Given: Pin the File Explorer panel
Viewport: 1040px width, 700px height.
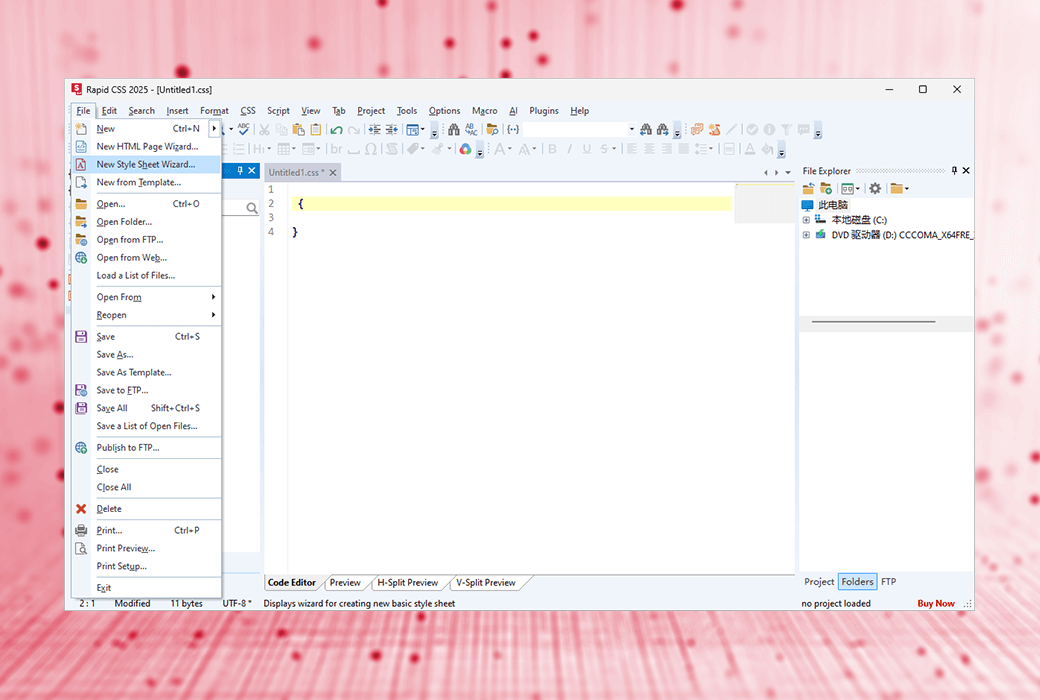Looking at the screenshot, I should point(954,171).
